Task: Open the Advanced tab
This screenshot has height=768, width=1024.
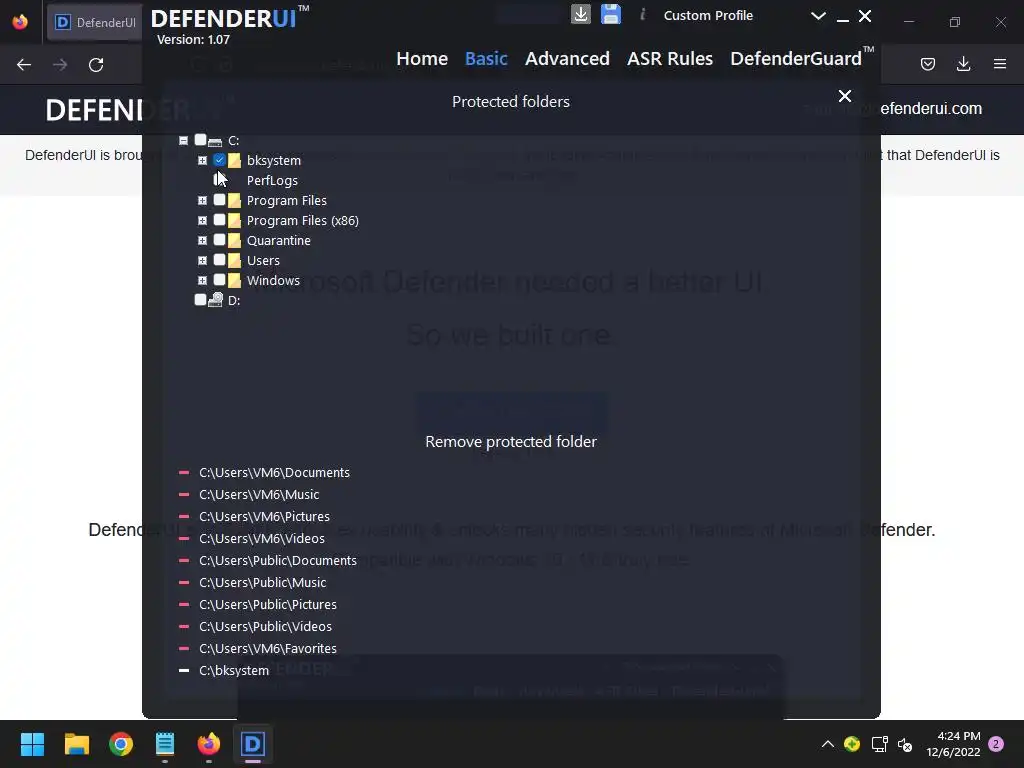Action: [x=567, y=58]
